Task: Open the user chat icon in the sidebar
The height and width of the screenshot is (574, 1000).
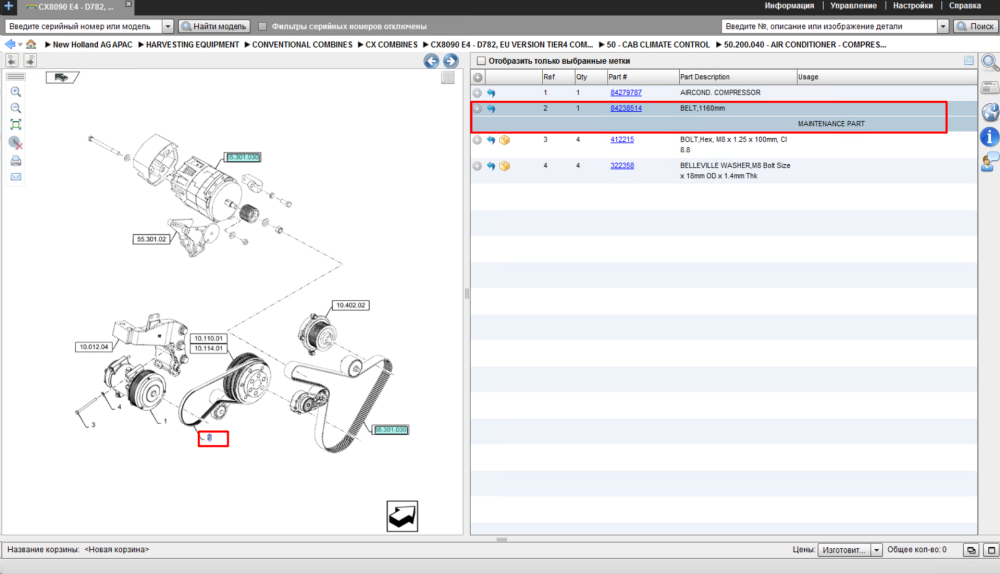Action: pyautogui.click(x=990, y=162)
